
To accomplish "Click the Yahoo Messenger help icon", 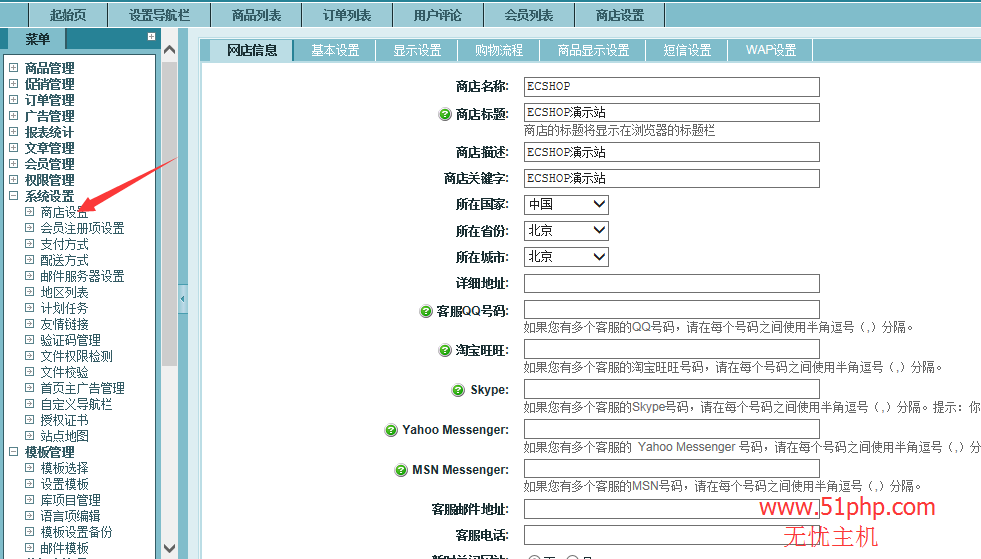I will 391,430.
